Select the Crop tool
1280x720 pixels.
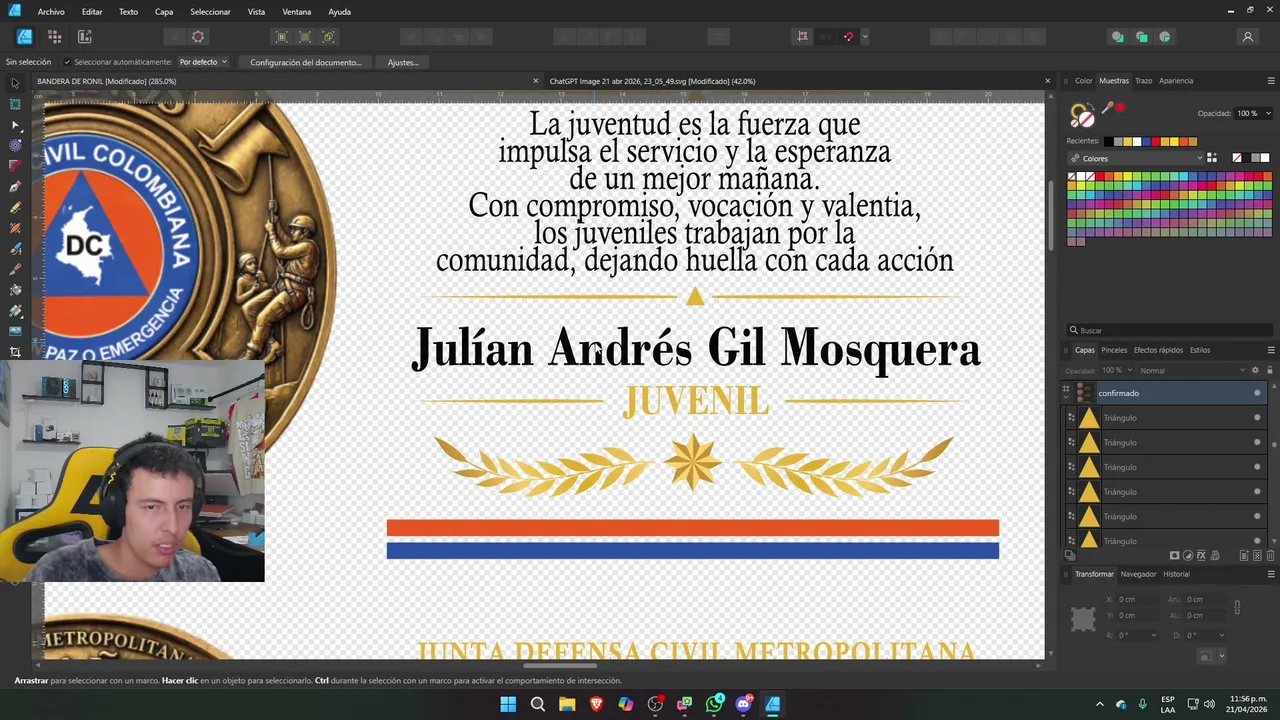point(15,352)
